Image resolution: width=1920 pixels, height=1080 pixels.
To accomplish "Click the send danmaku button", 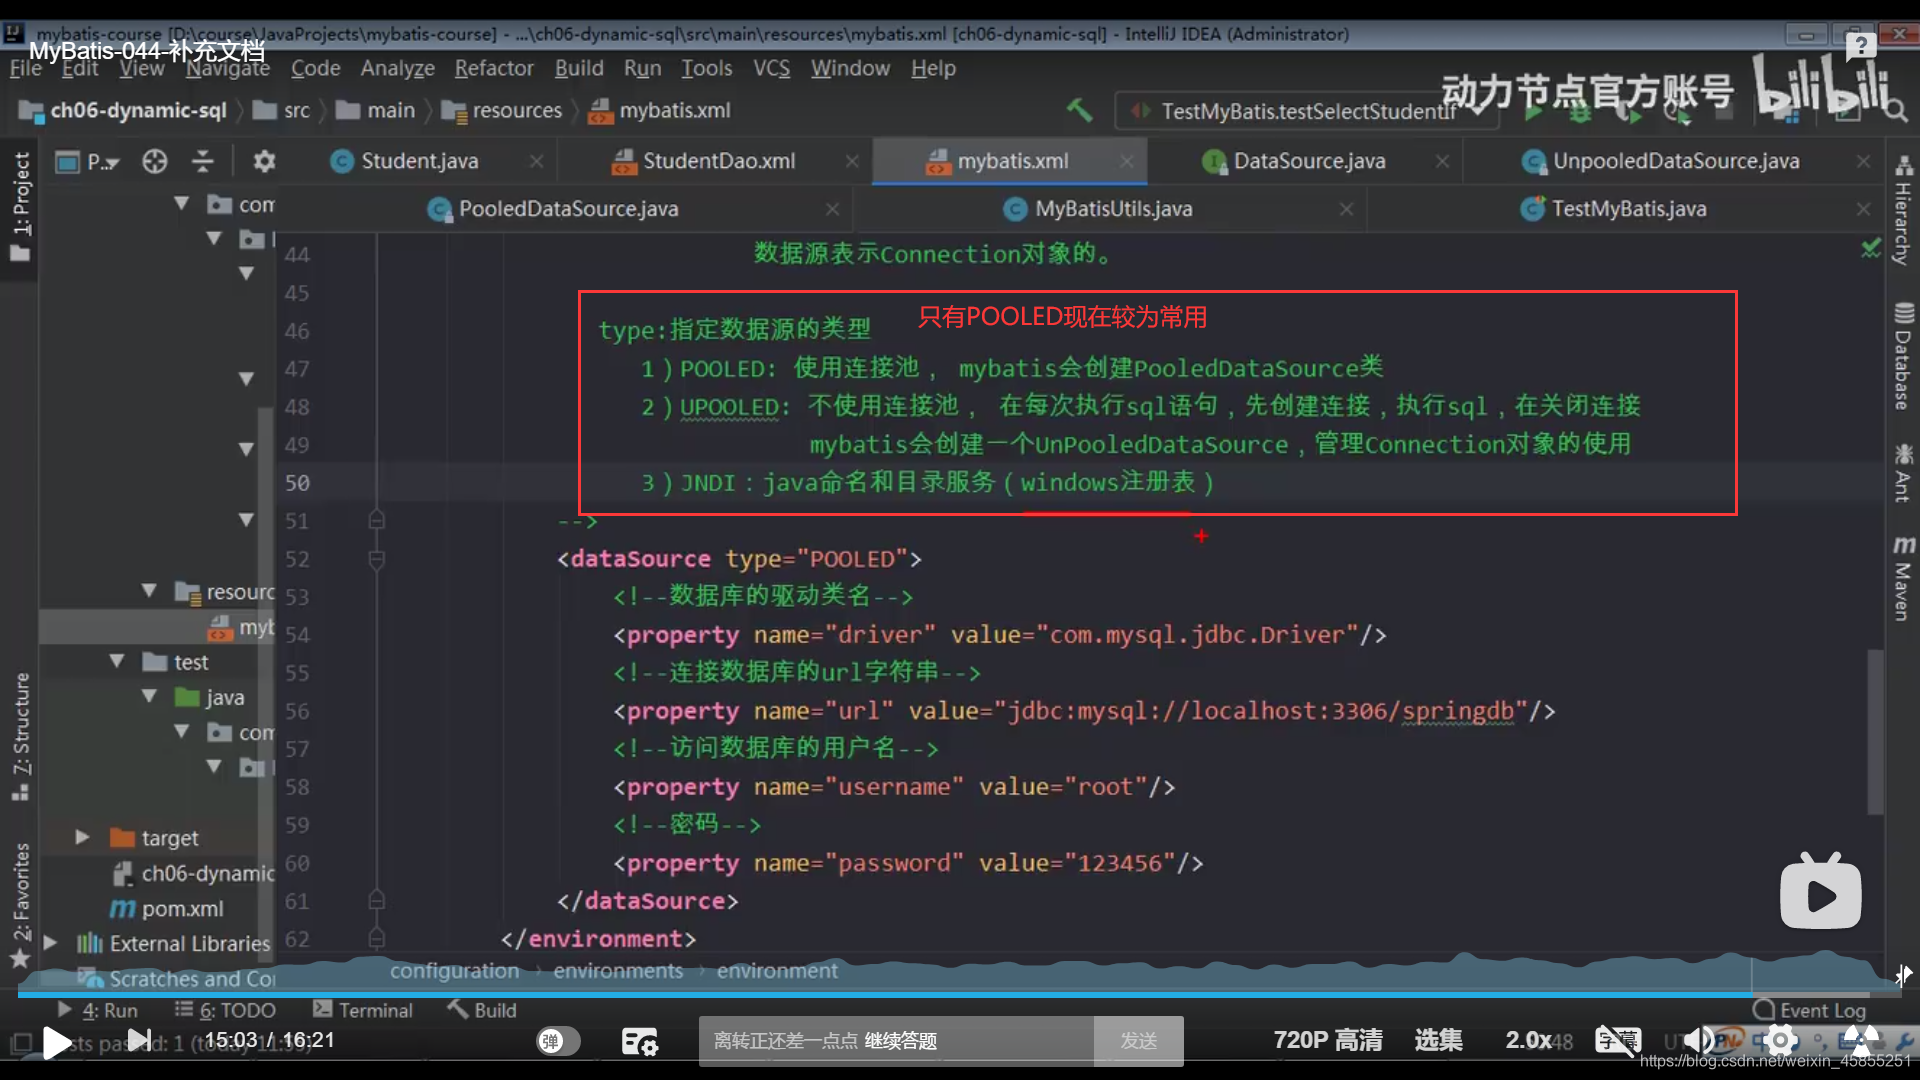I will click(x=1138, y=1041).
